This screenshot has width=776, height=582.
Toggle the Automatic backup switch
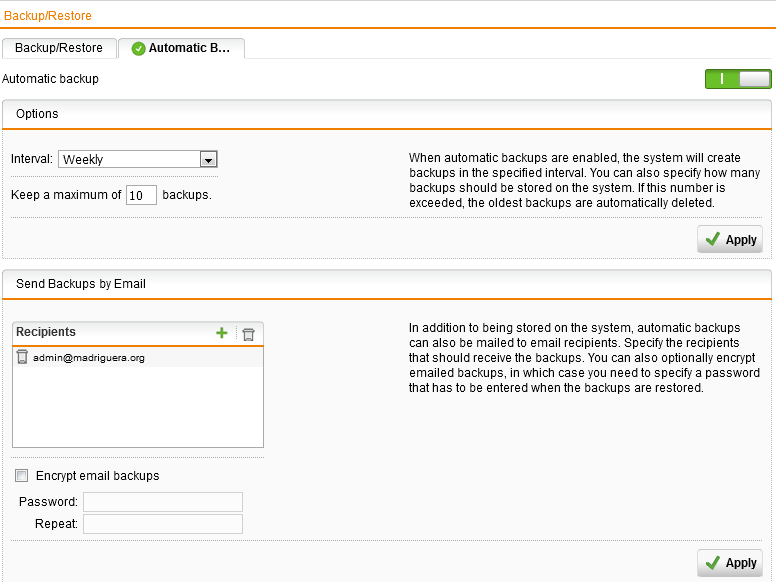(738, 79)
